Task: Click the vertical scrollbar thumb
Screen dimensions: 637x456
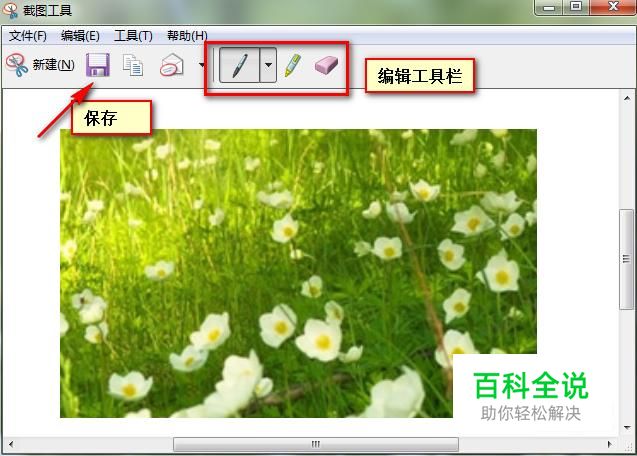Action: pos(626,259)
